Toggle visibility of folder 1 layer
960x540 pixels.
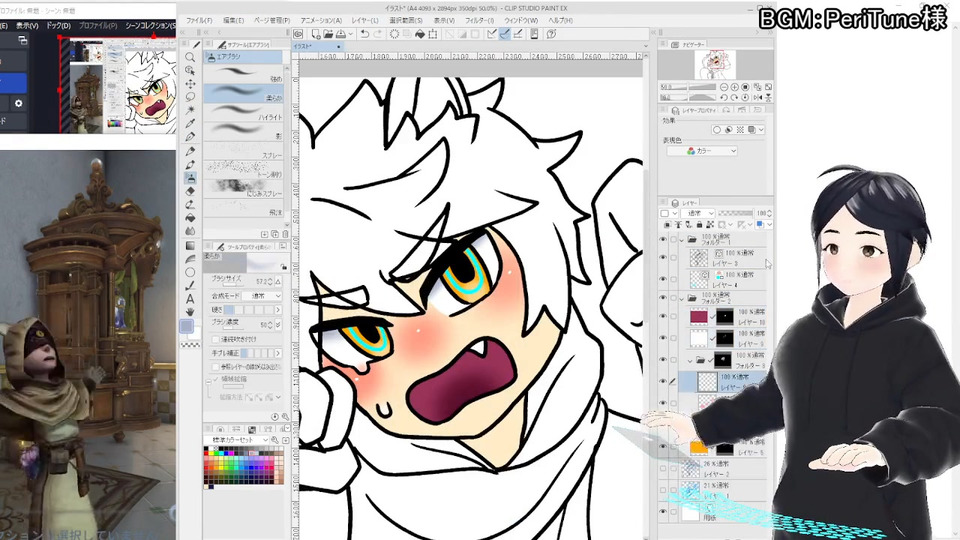tap(663, 239)
